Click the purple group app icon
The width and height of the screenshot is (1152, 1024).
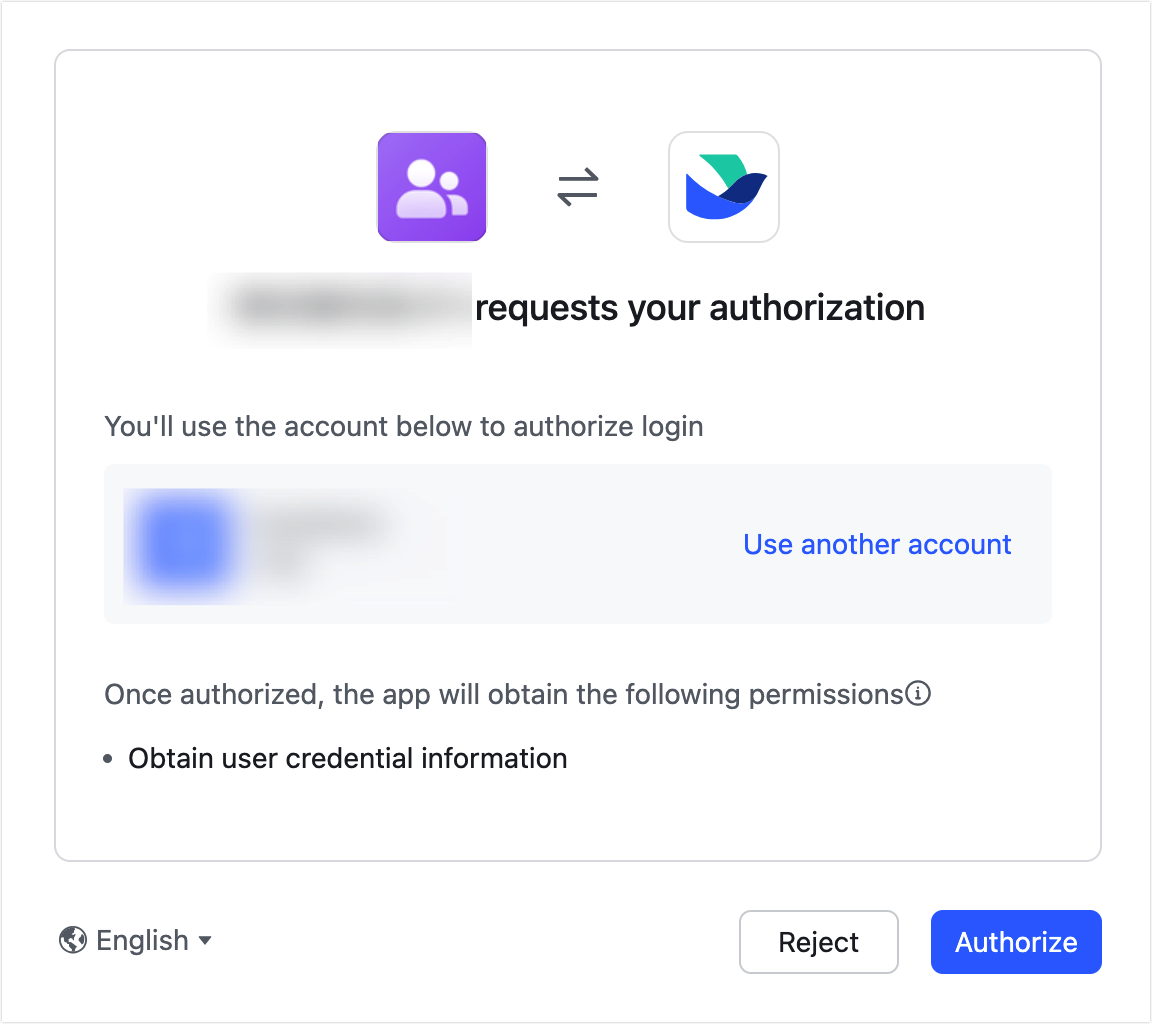[432, 187]
